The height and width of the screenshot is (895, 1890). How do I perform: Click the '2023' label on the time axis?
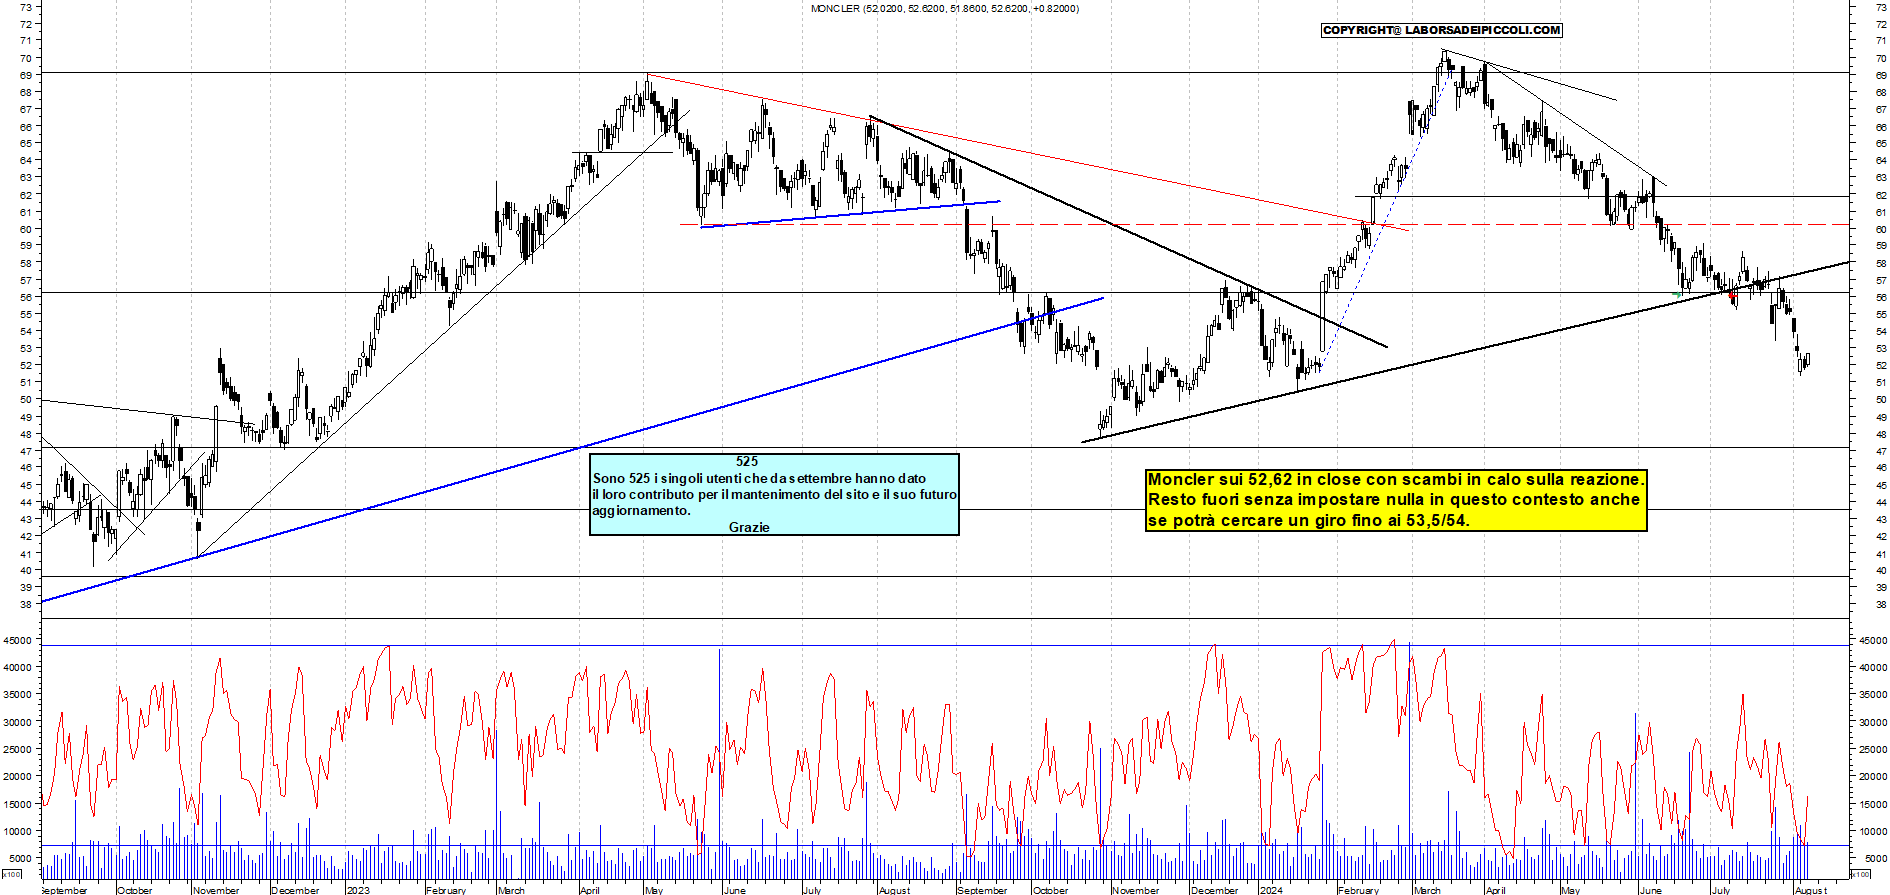[357, 890]
